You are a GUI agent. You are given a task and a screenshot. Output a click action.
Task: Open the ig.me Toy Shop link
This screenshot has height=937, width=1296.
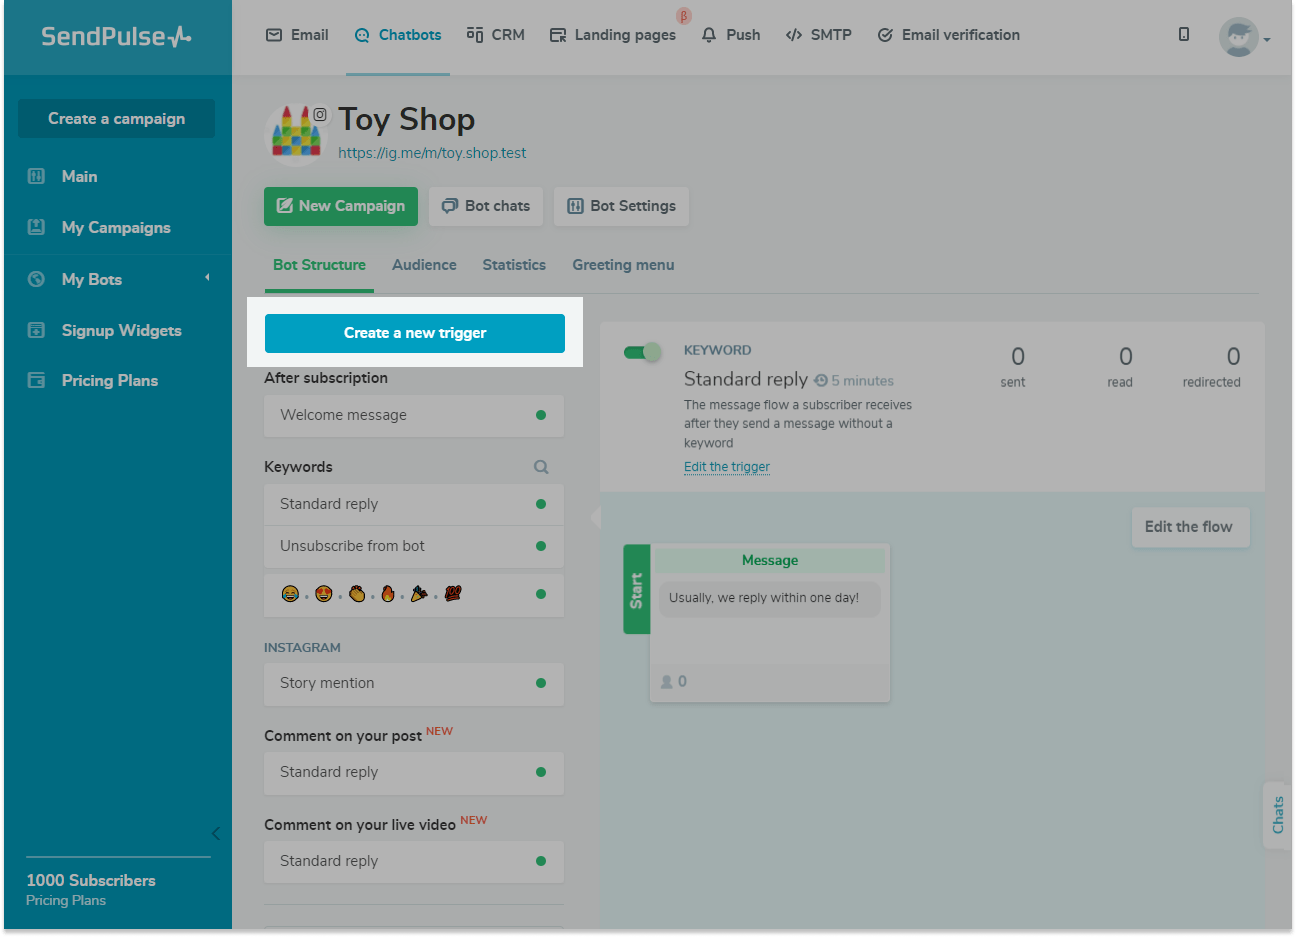432,153
